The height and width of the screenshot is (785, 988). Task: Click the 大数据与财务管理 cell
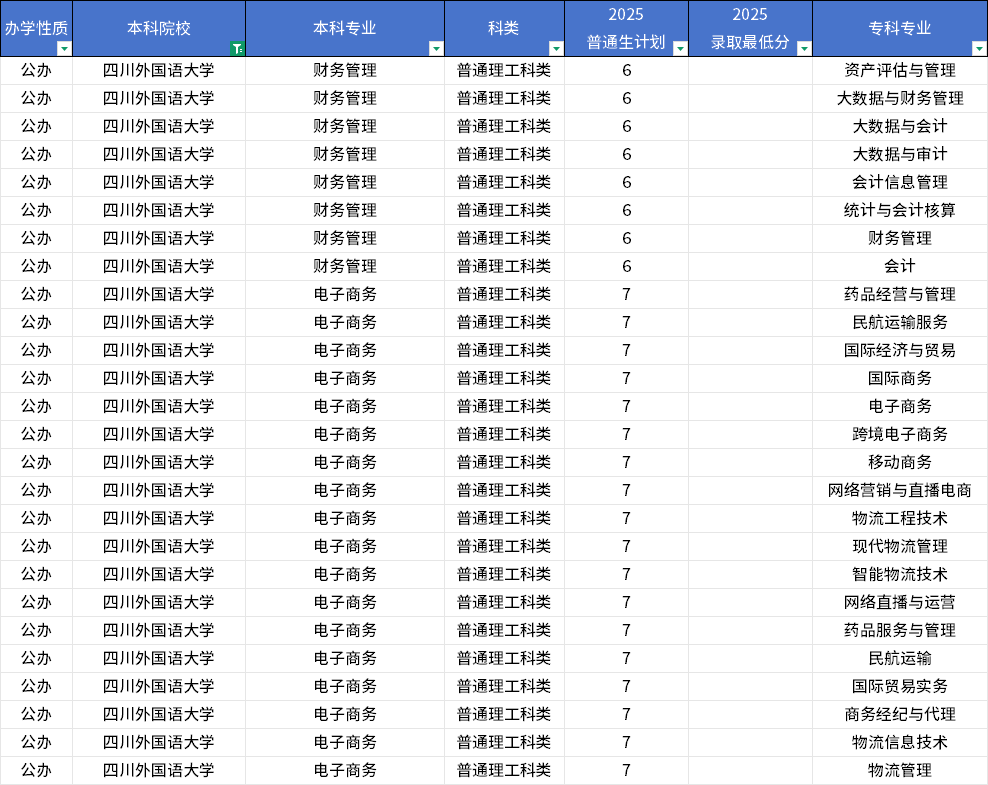pos(900,98)
